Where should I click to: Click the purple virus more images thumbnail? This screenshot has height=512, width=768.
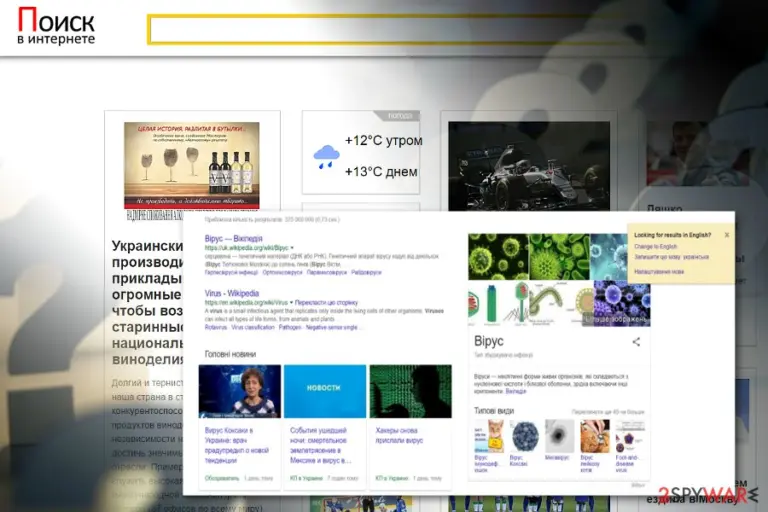pos(622,303)
